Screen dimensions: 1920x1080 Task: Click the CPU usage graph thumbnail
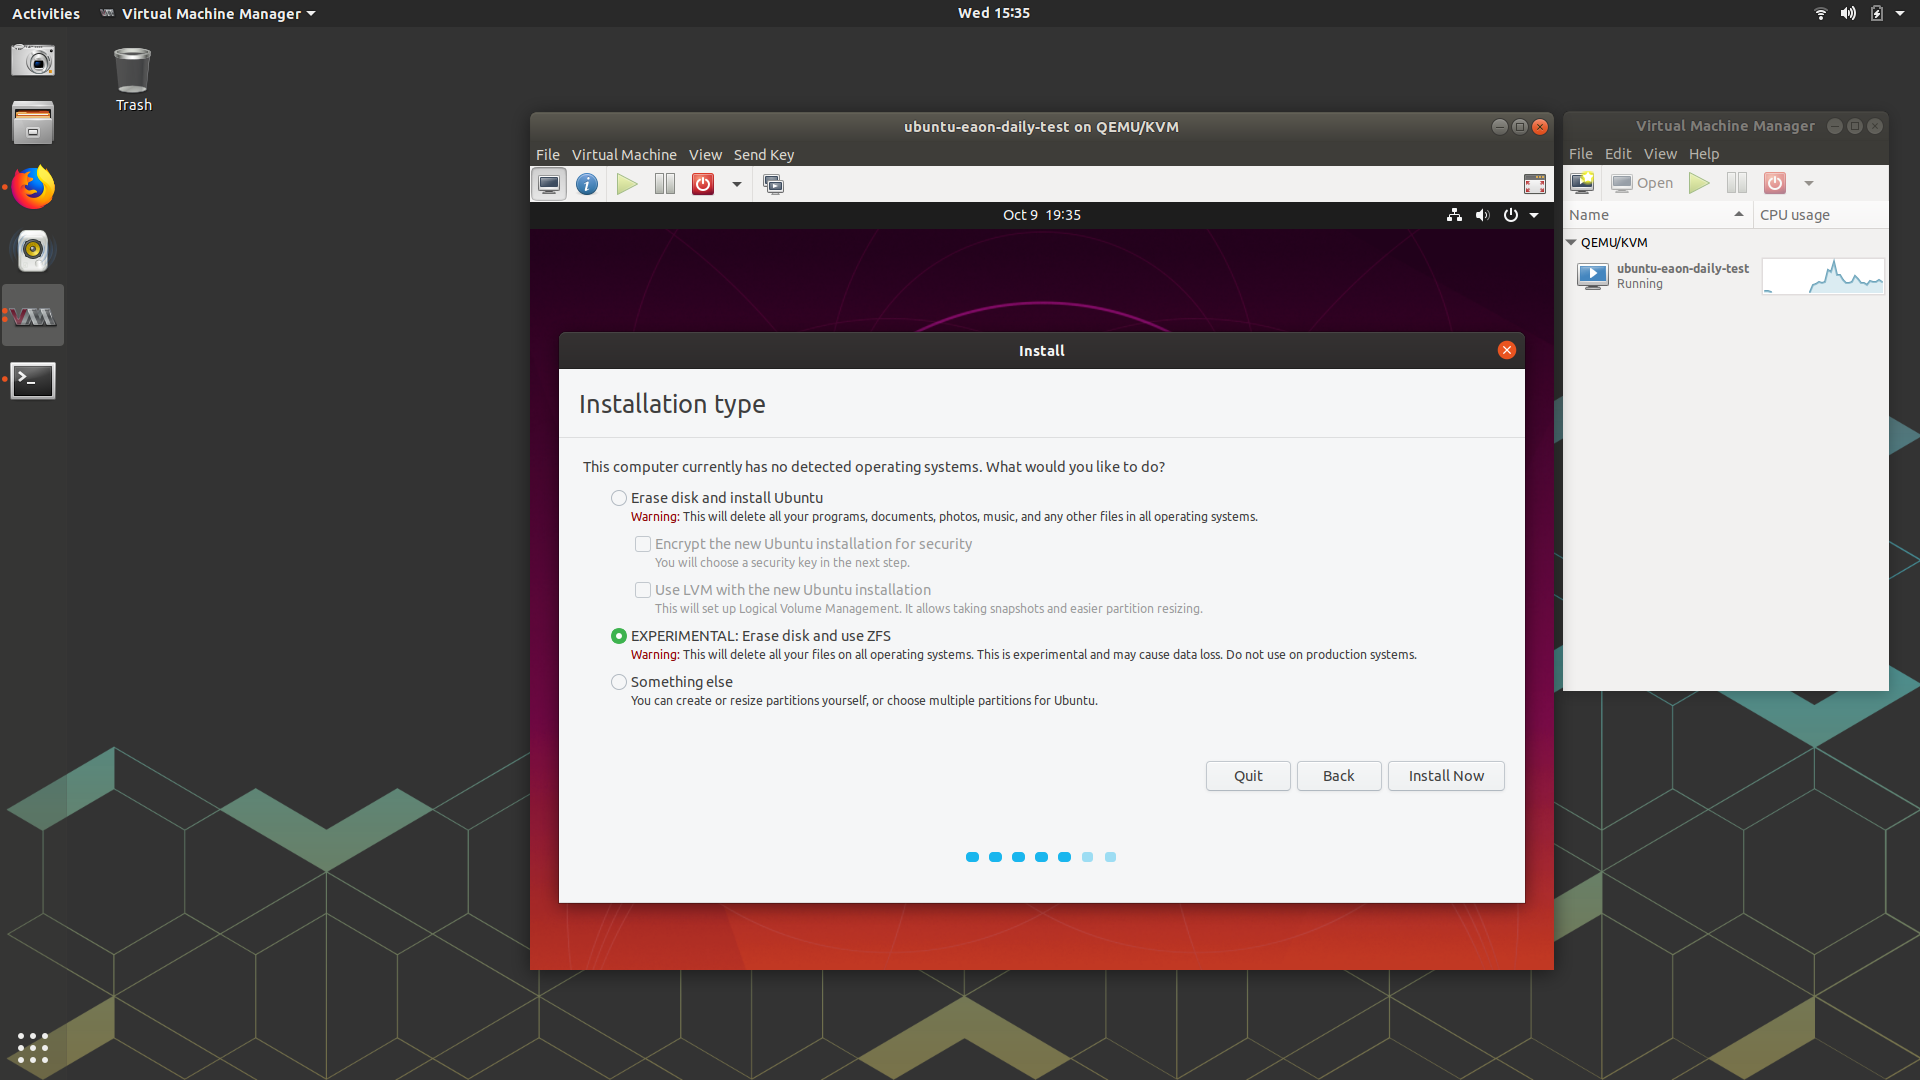(x=1823, y=276)
